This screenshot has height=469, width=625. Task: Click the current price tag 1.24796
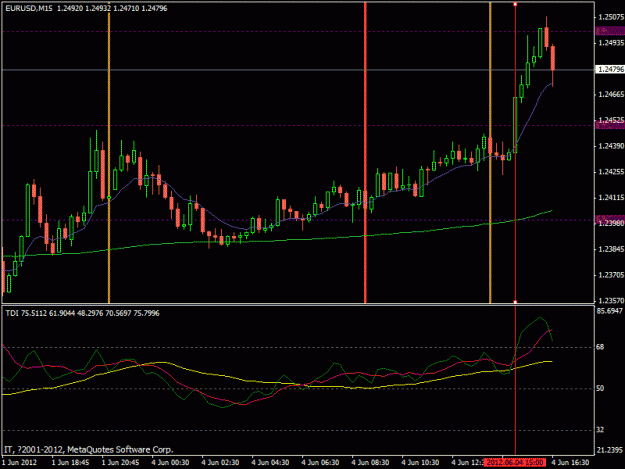(610, 69)
